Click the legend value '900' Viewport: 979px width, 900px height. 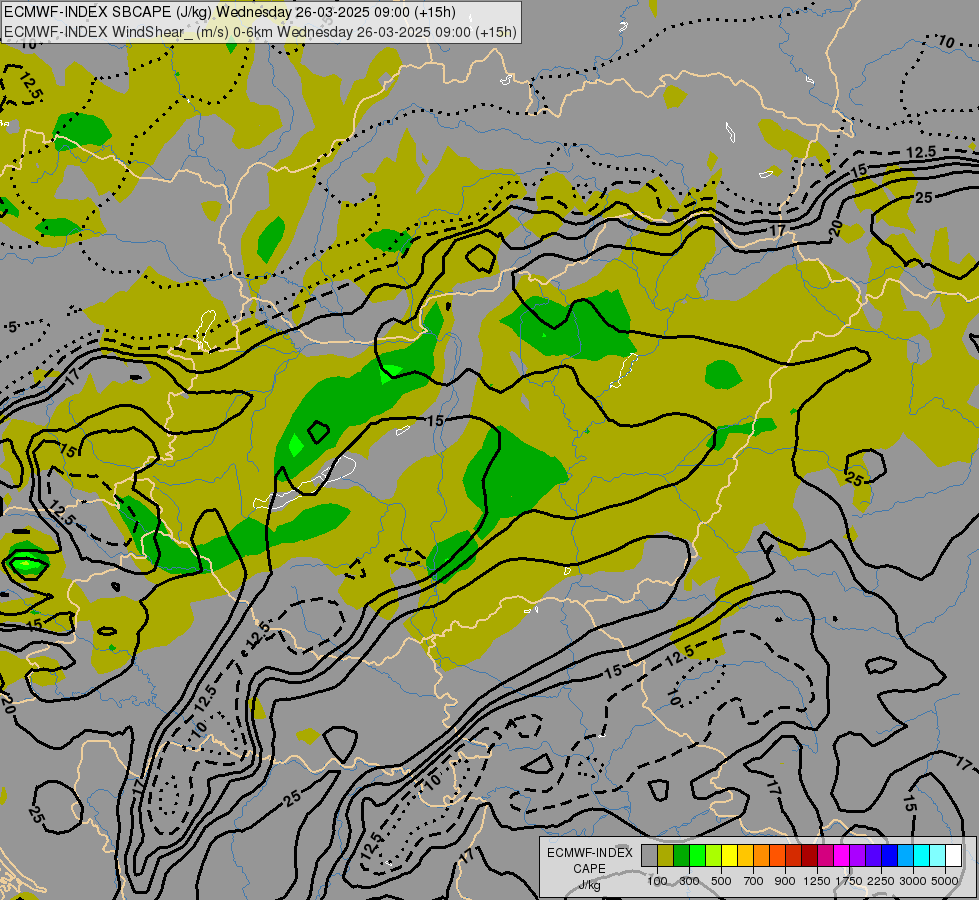(785, 881)
